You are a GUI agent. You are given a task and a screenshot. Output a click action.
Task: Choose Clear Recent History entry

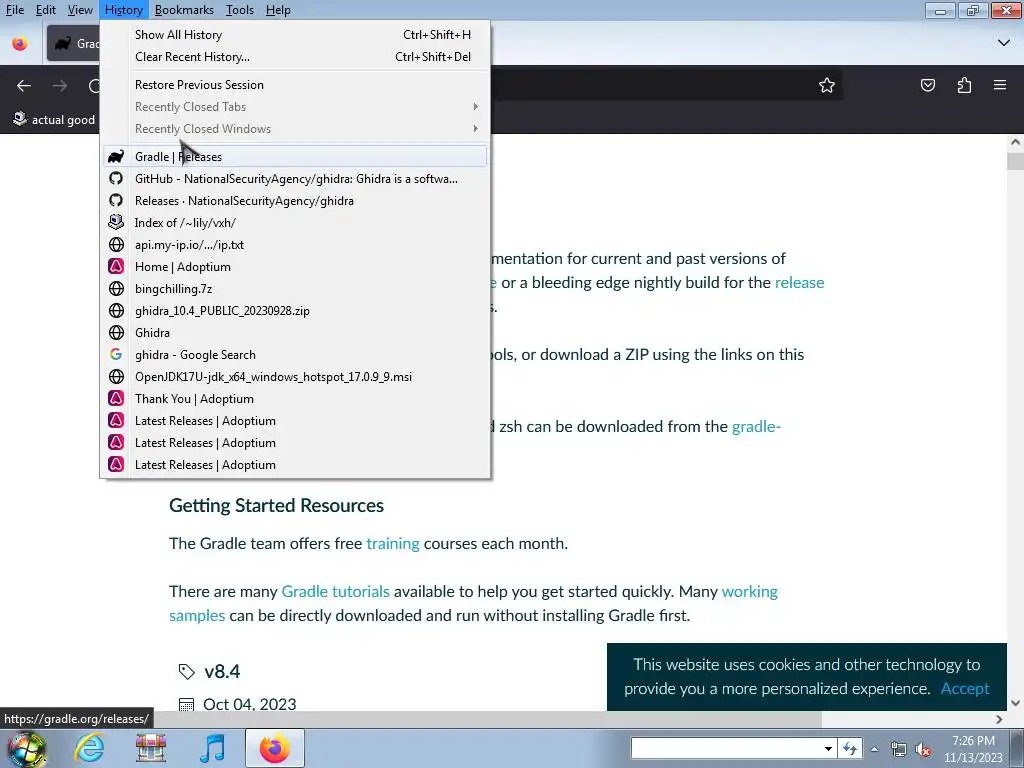[295, 57]
